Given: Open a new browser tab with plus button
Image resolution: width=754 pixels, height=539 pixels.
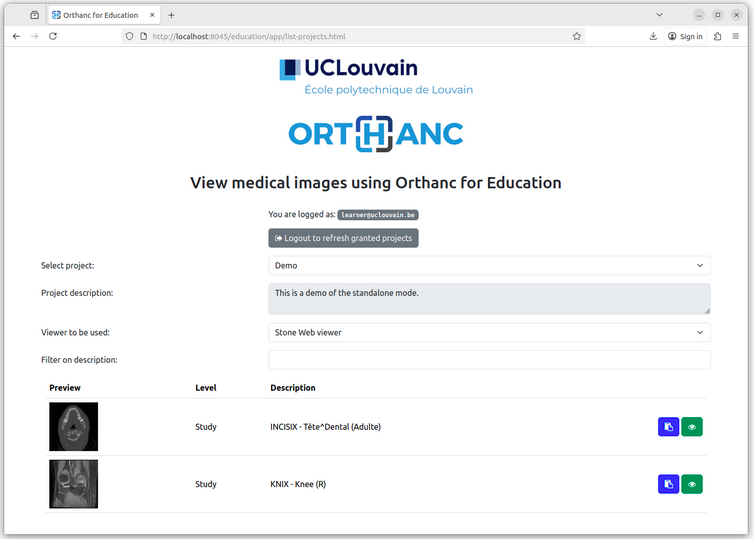Looking at the screenshot, I should (171, 15).
